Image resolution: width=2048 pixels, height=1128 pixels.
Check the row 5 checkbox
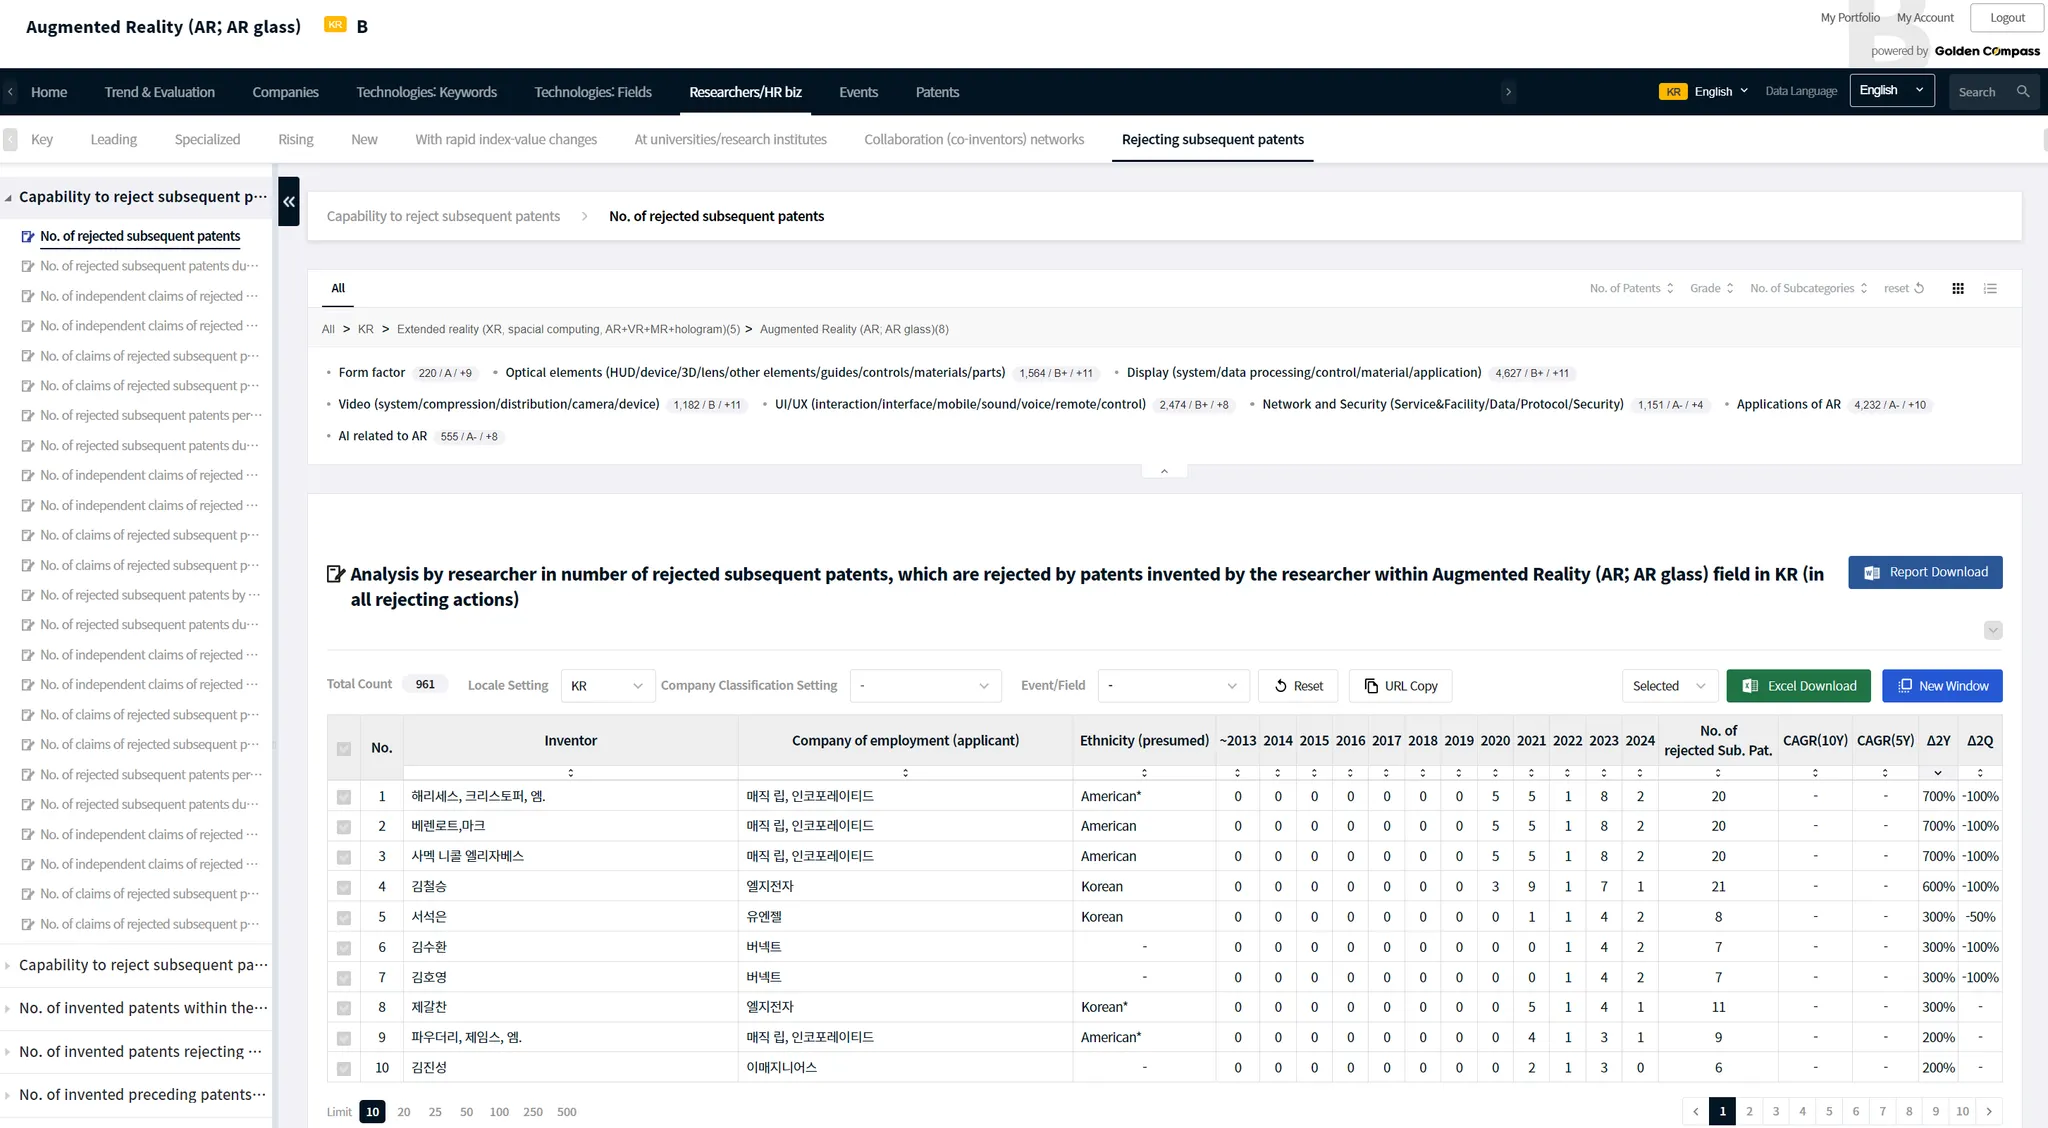(344, 917)
